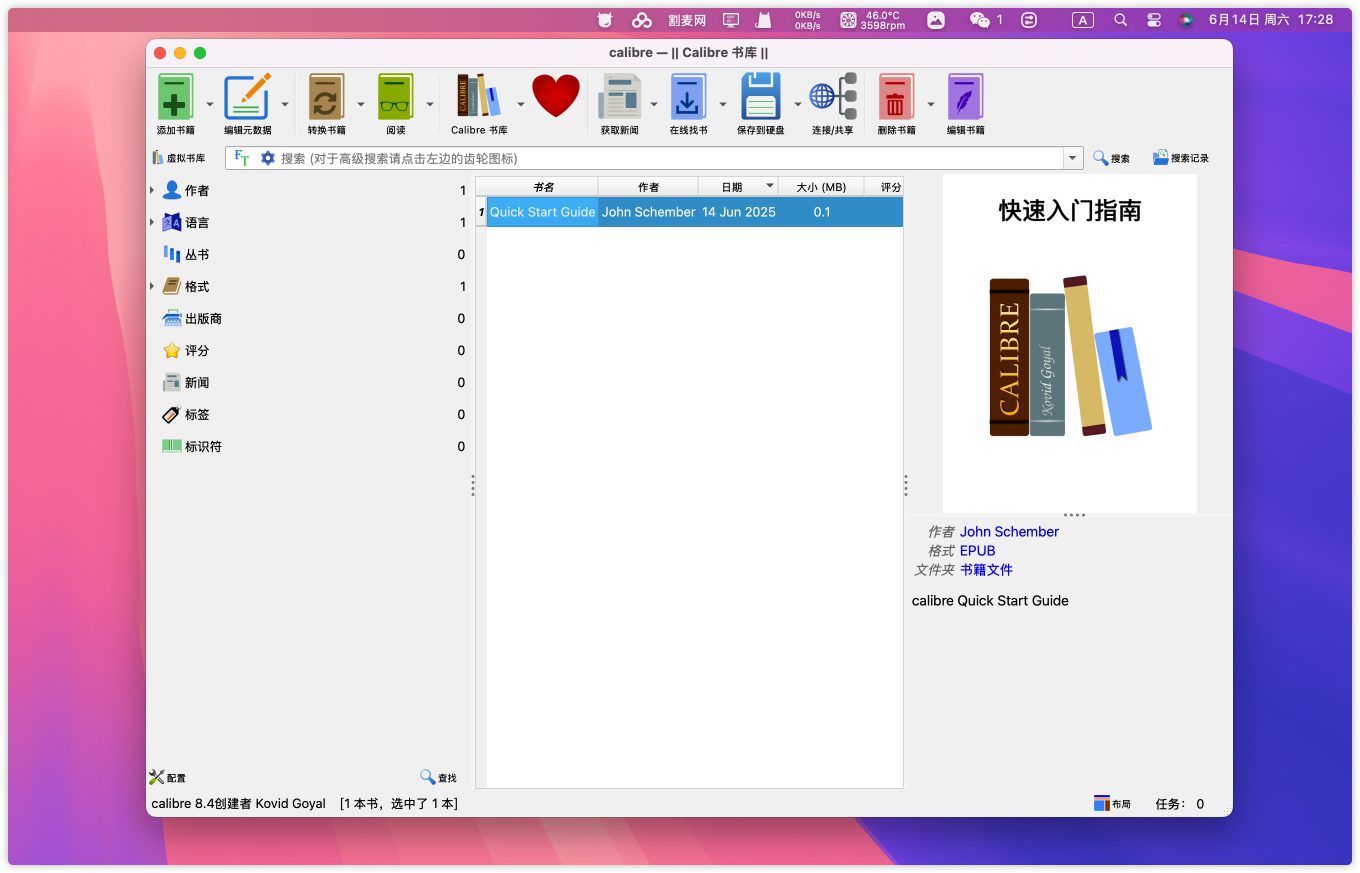Select Series (丛书) in tag browser
This screenshot has height=873, width=1360.
197,255
